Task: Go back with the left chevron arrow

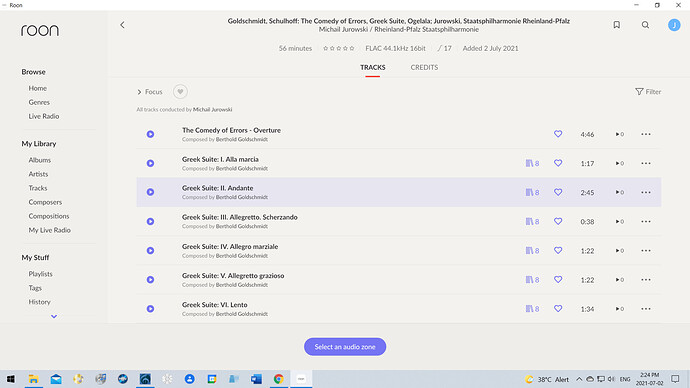Action: pyautogui.click(x=122, y=25)
